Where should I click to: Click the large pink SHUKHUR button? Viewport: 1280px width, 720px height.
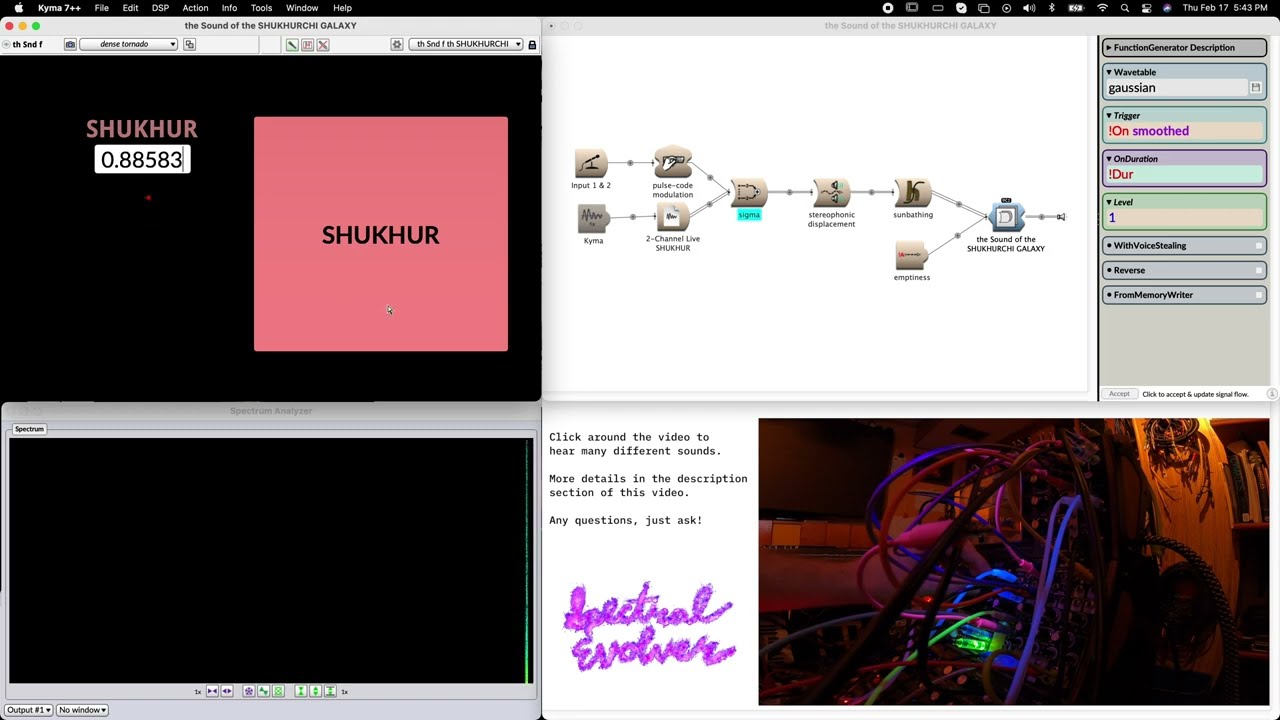coord(381,234)
